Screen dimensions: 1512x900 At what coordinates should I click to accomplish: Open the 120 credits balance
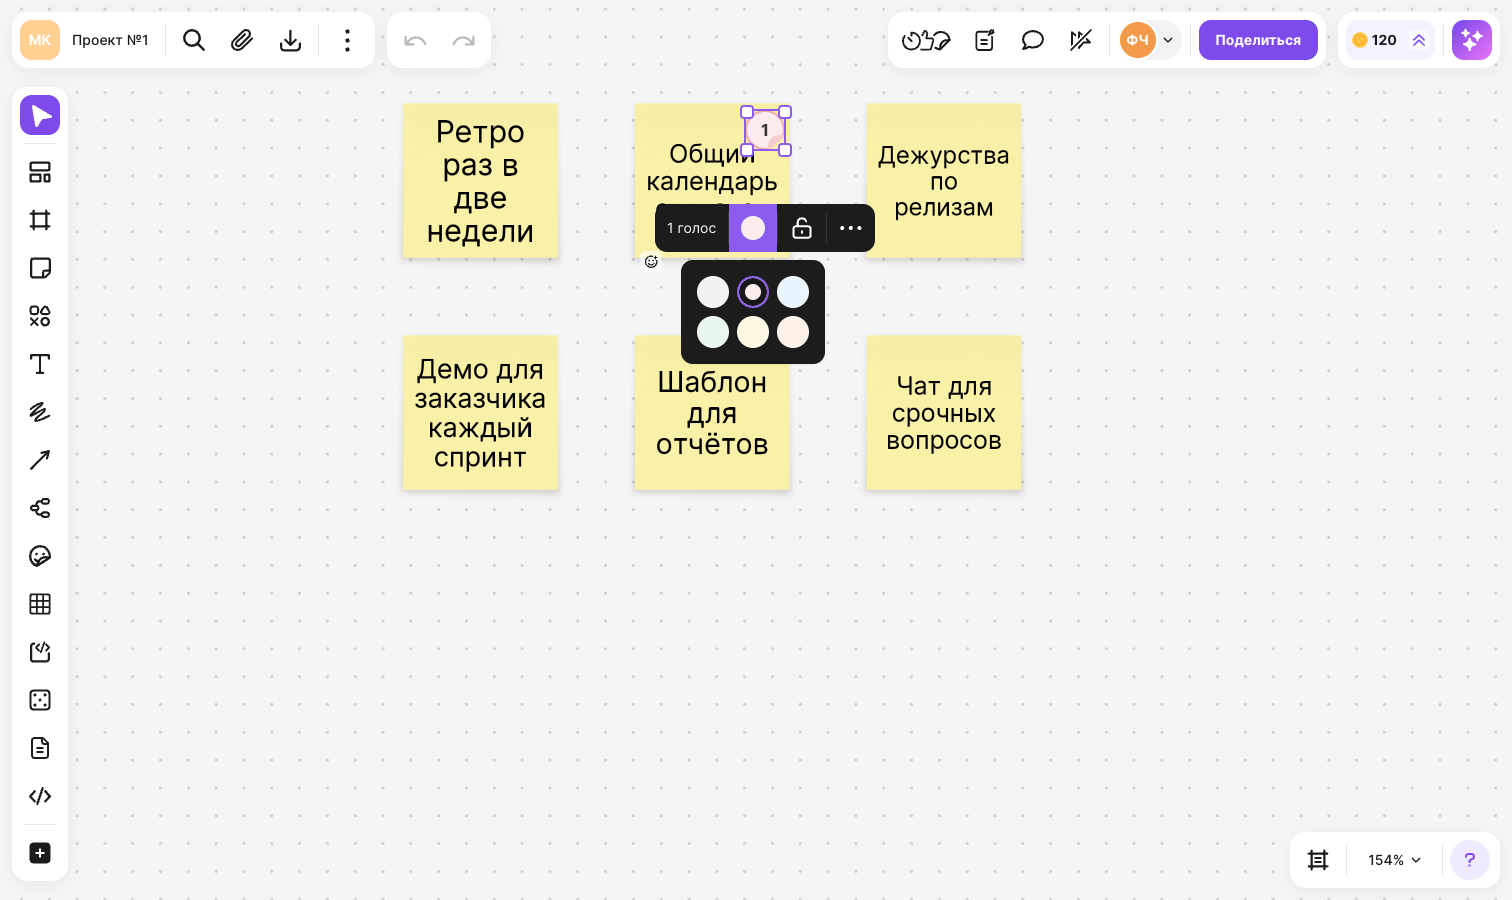point(1390,40)
